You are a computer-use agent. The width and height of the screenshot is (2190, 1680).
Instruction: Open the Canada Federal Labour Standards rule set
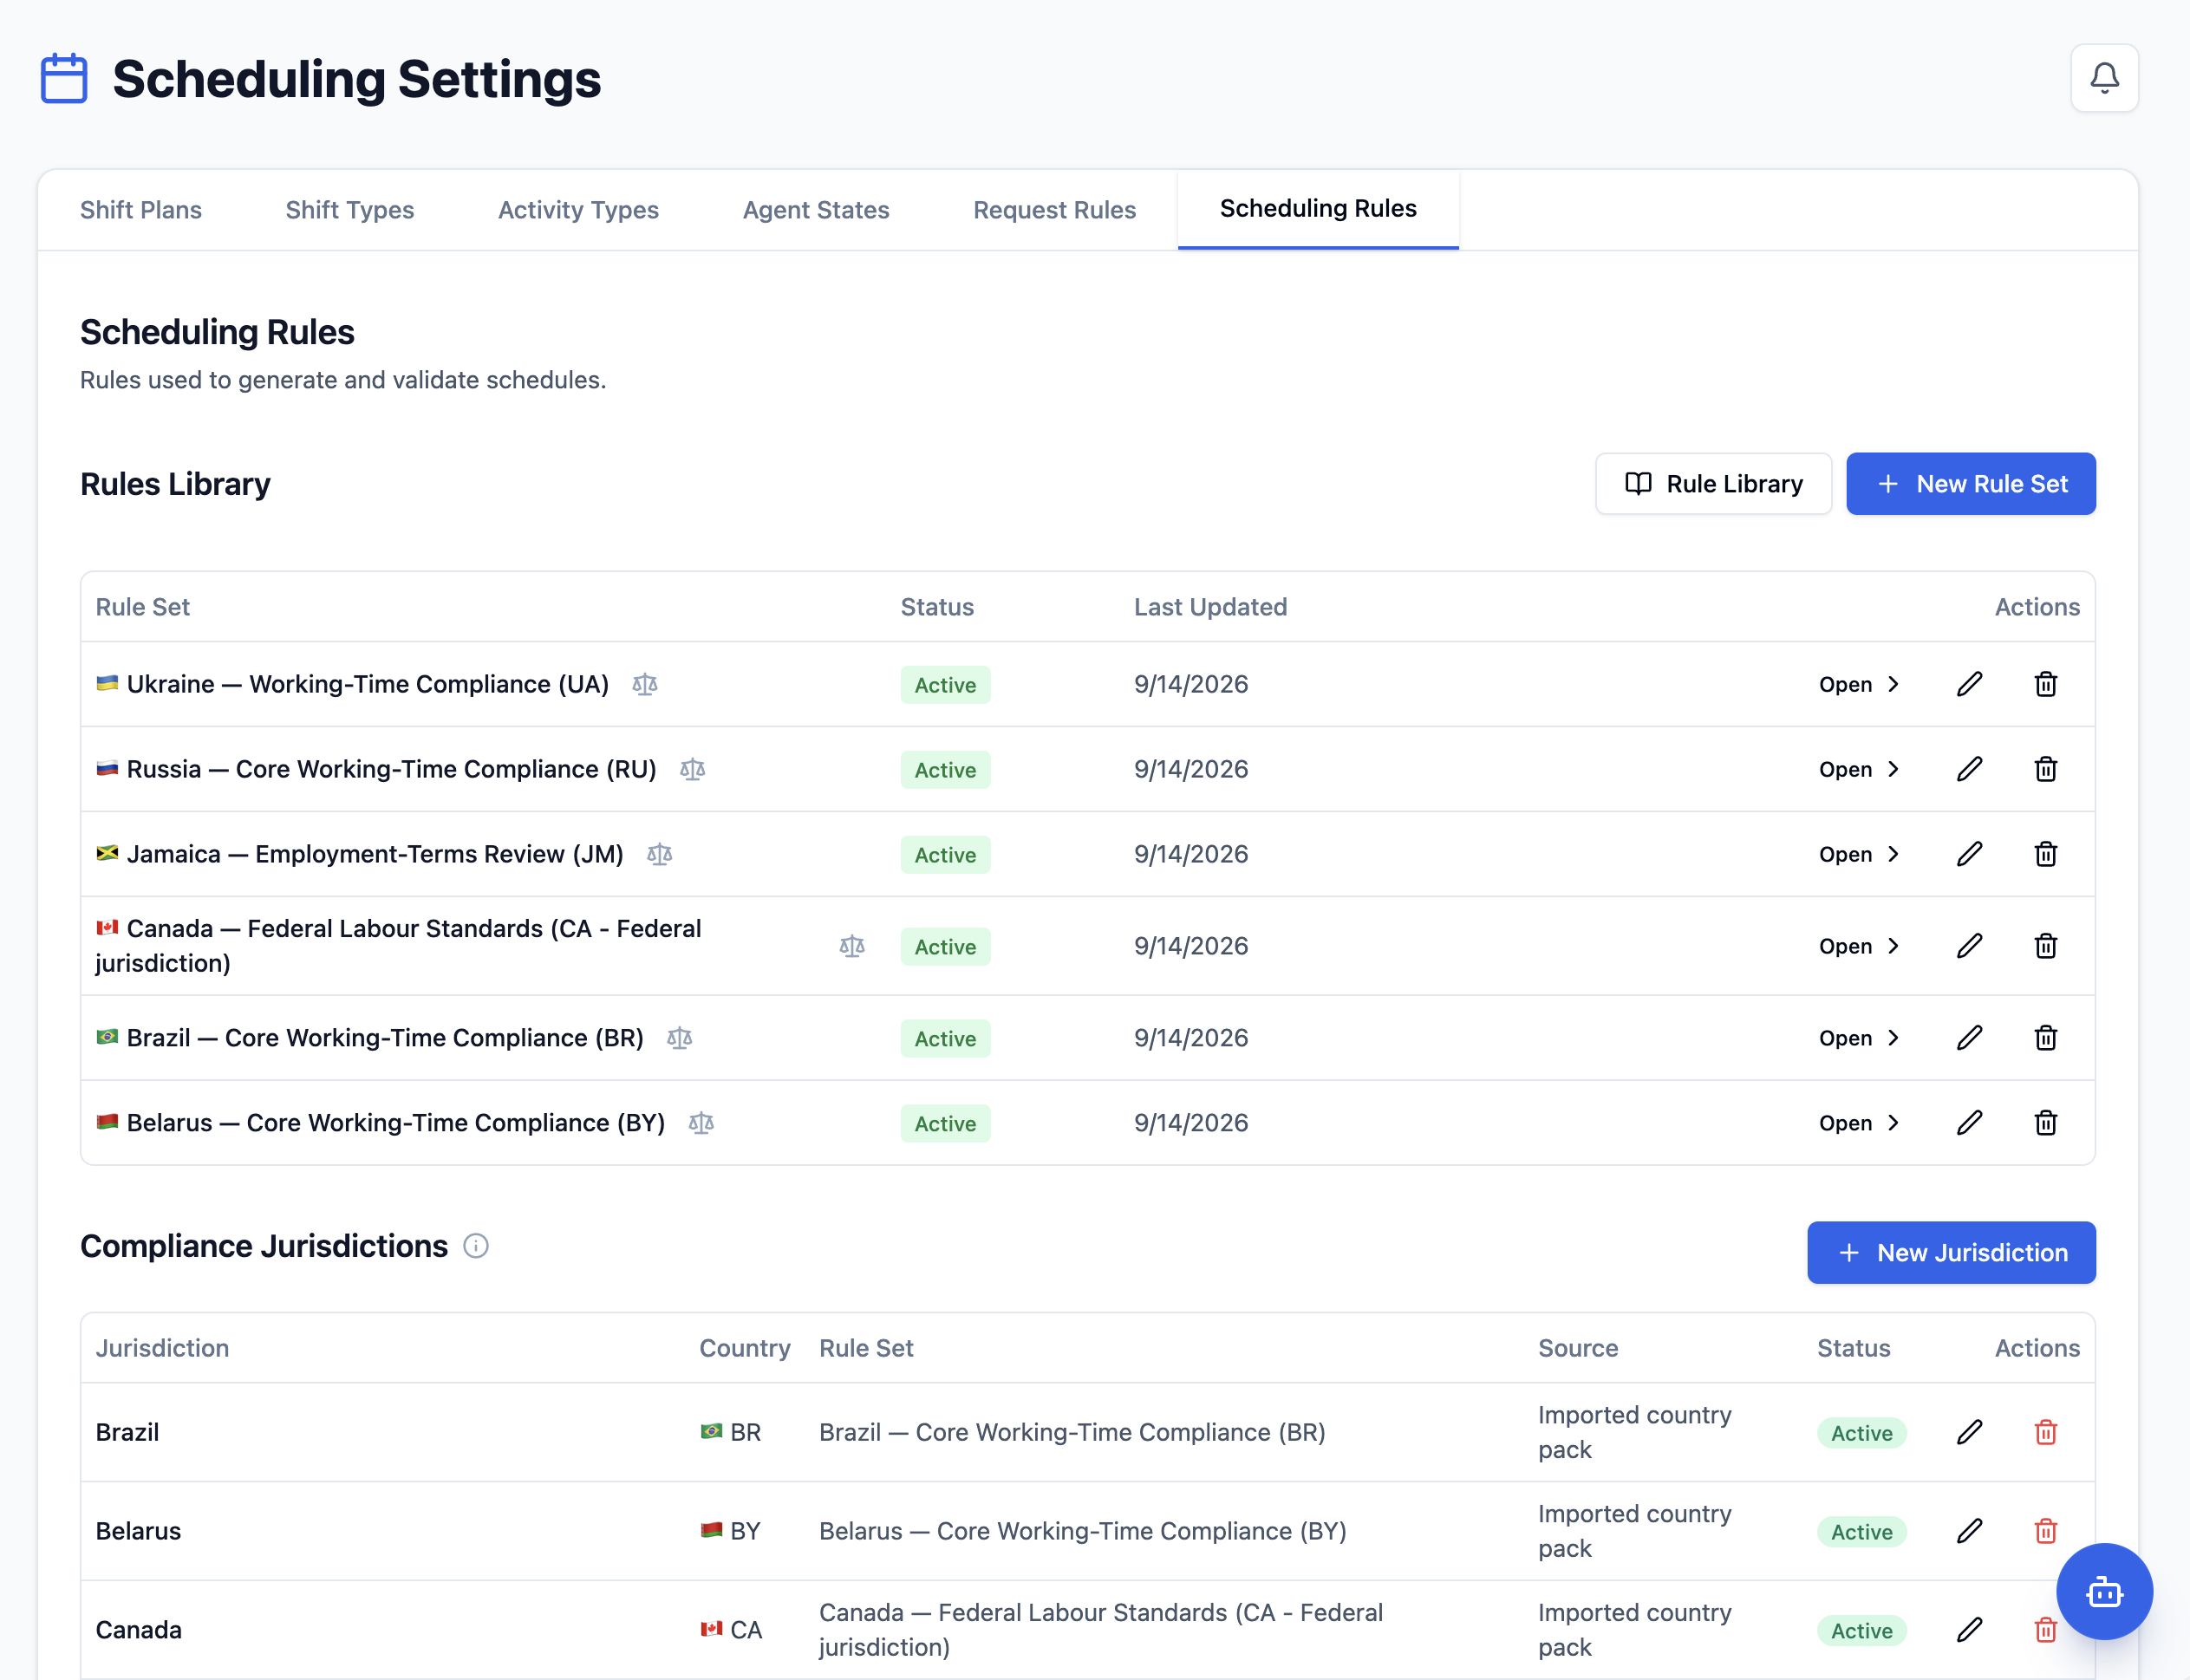(1859, 946)
